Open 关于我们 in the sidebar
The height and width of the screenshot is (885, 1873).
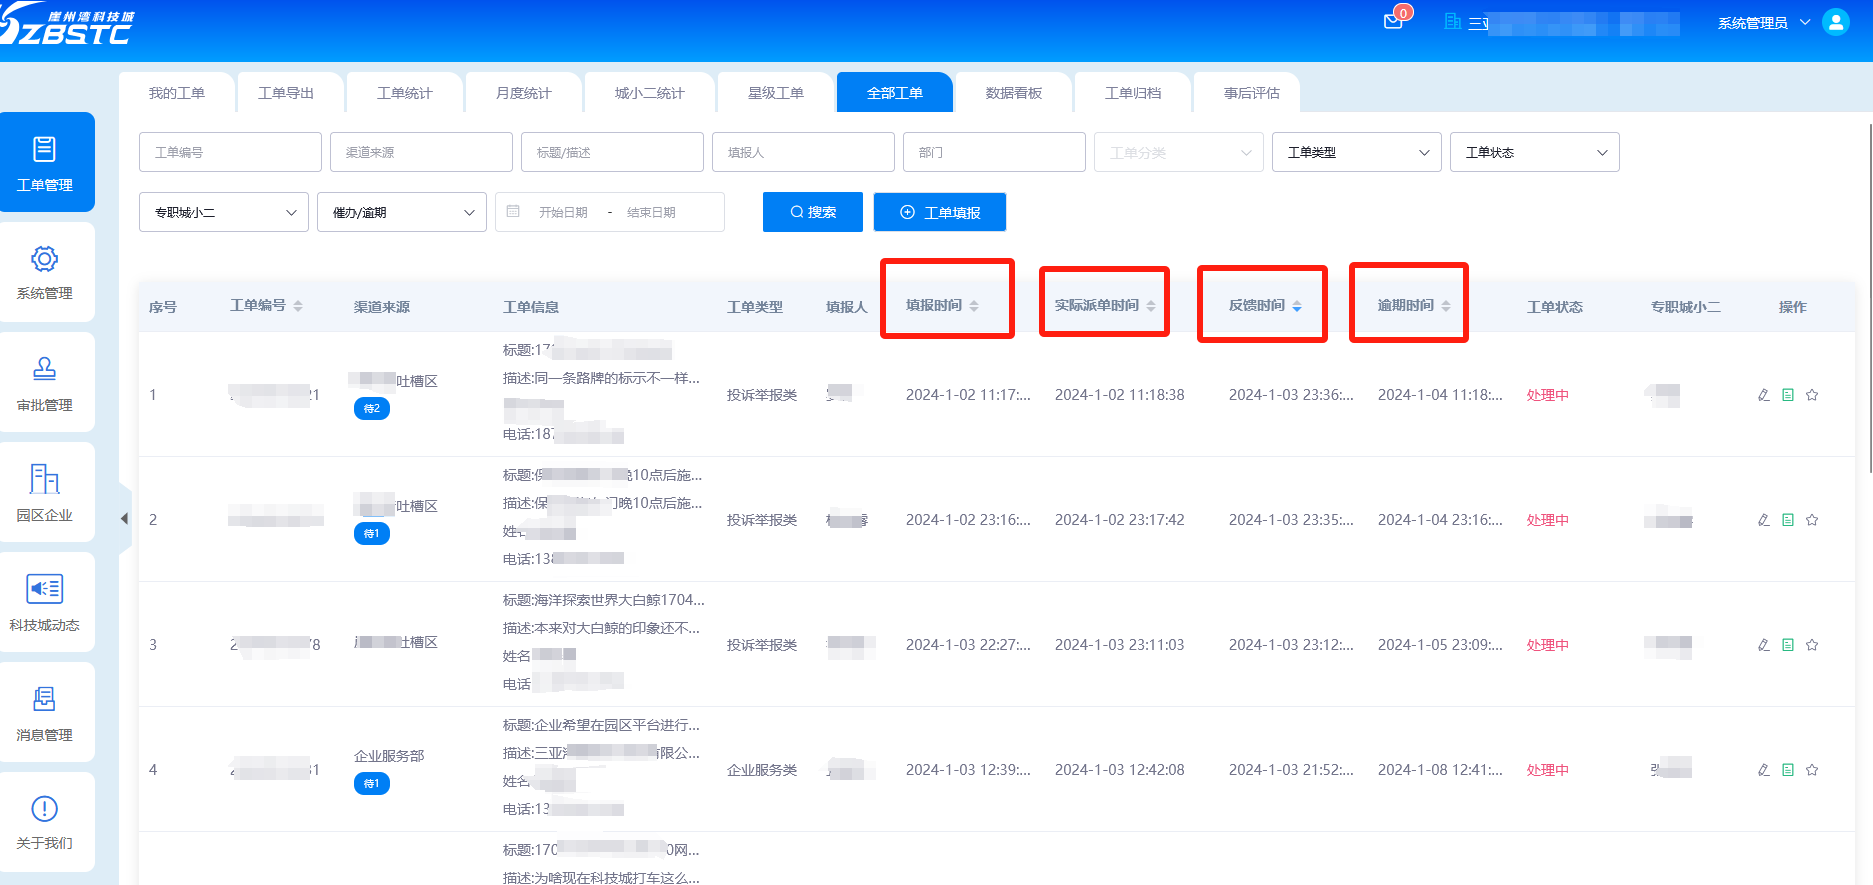point(45,822)
